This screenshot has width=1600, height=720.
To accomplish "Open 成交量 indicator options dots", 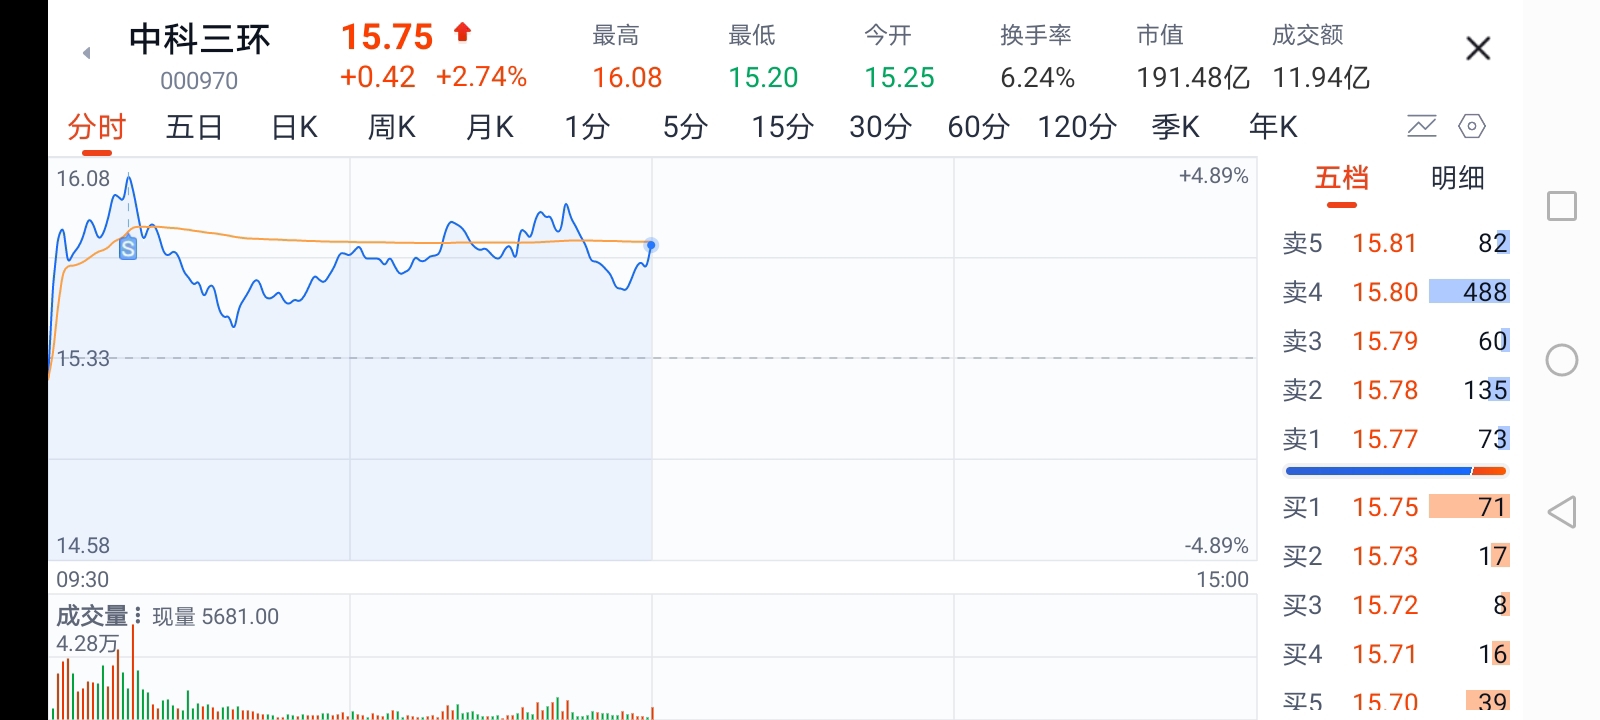I will click(x=137, y=616).
